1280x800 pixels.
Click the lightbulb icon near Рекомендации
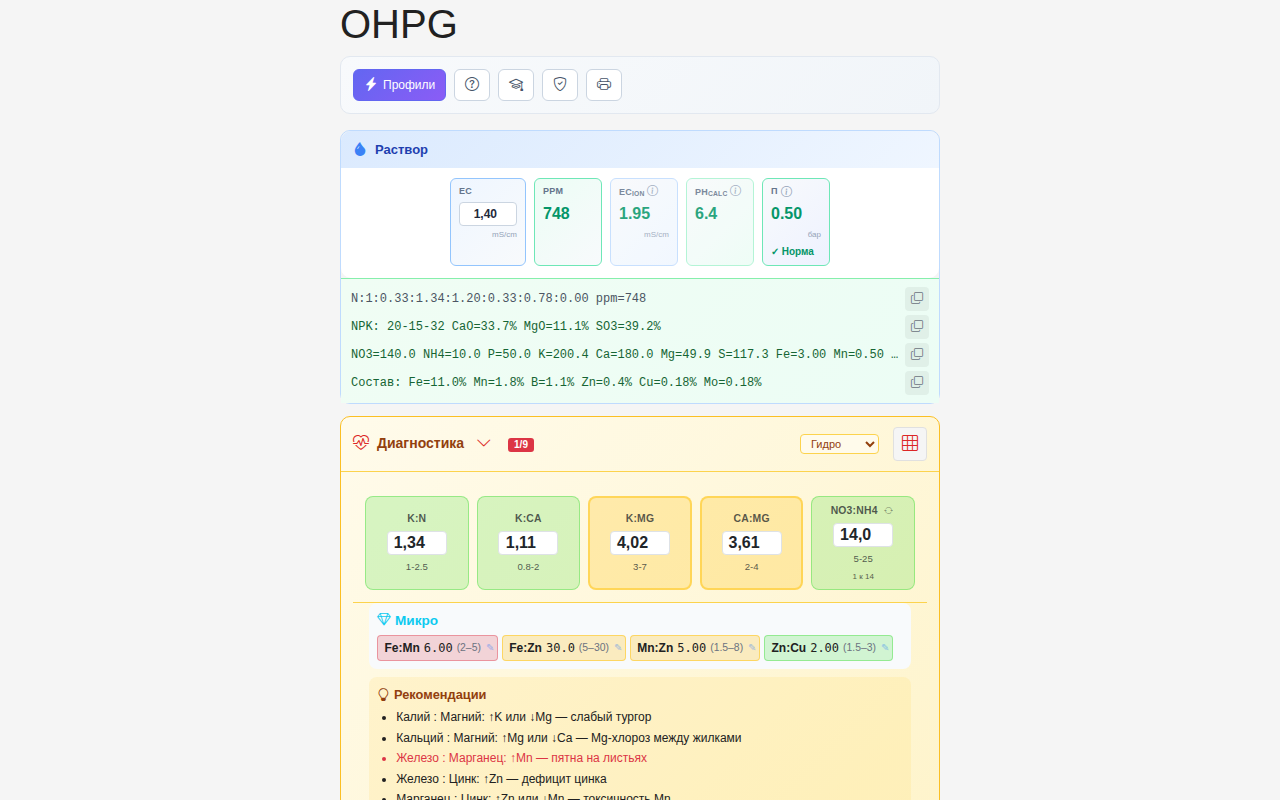(383, 694)
